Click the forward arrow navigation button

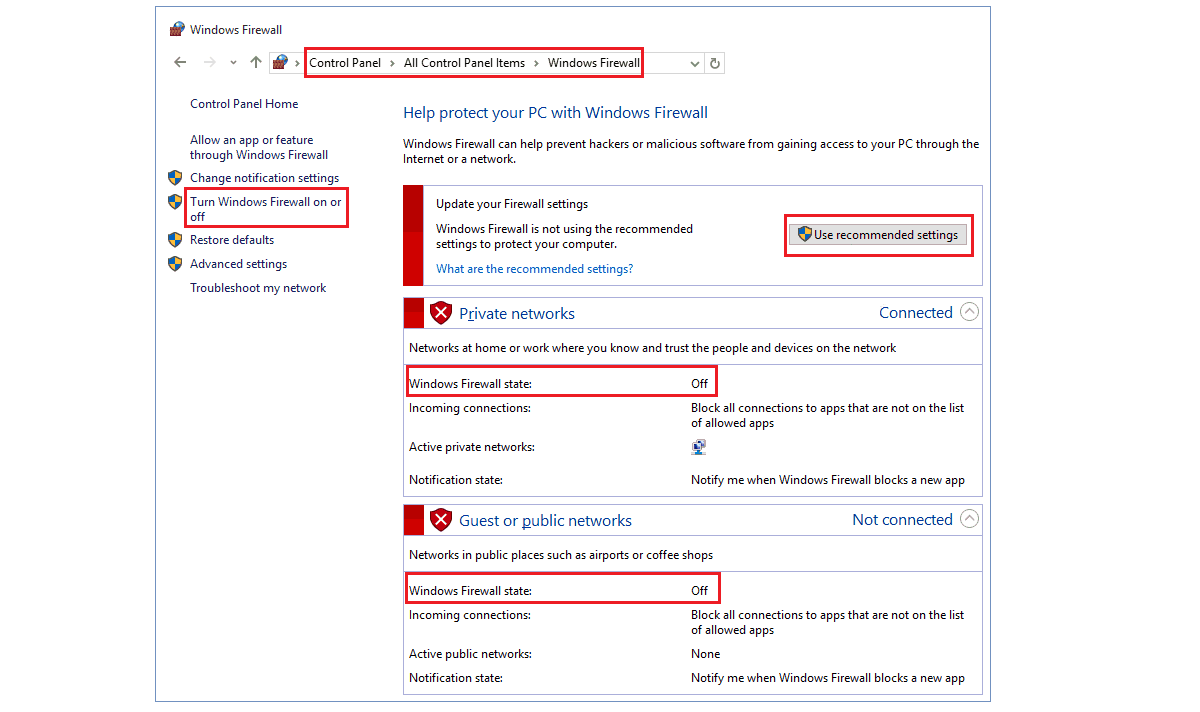tap(210, 62)
